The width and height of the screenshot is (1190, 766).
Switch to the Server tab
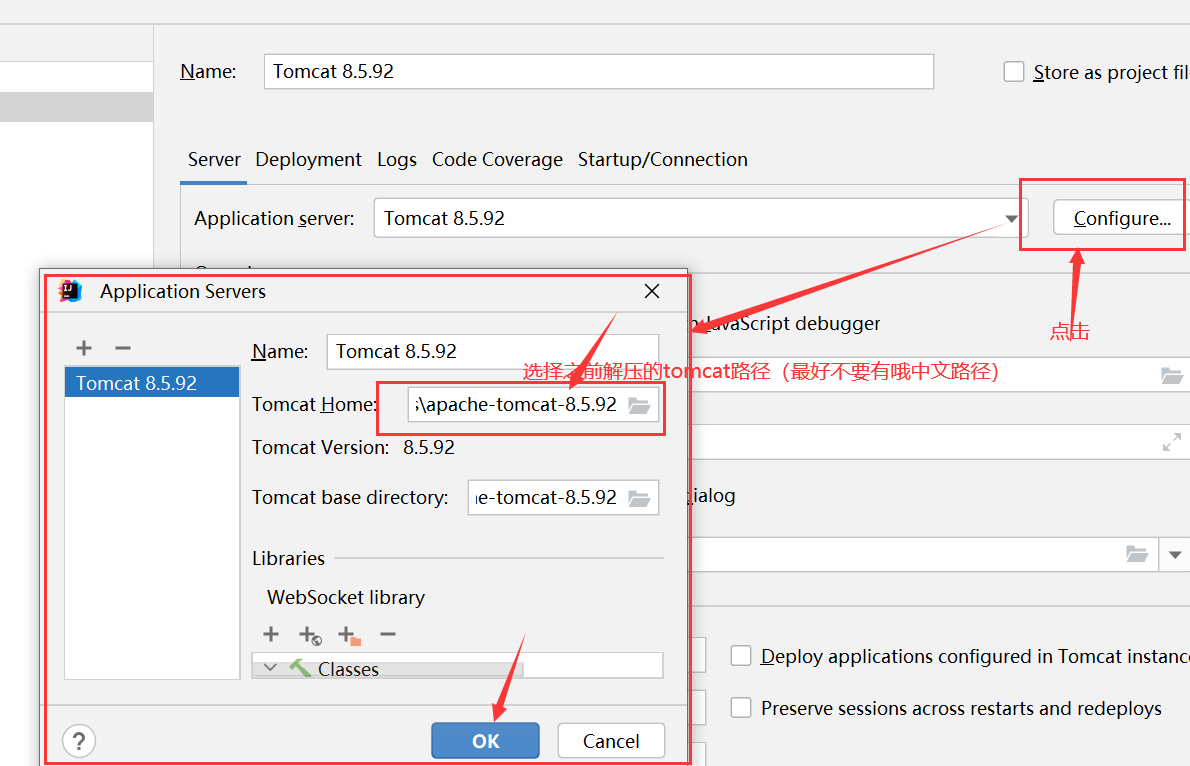click(x=214, y=159)
